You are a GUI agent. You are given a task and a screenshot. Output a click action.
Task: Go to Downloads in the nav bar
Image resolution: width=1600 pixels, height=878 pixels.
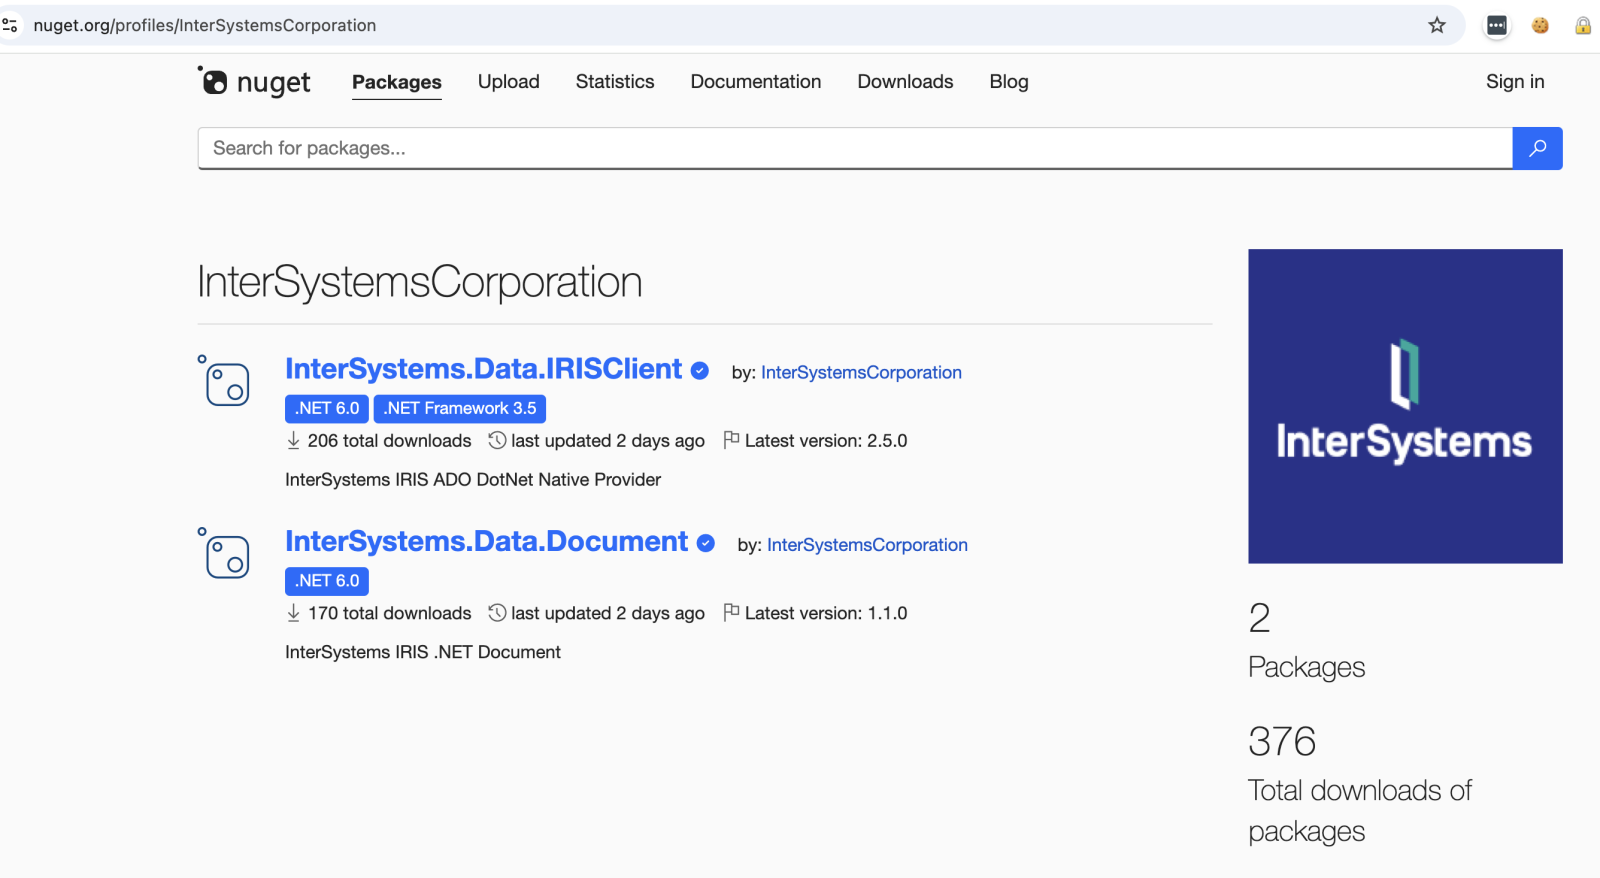point(905,82)
